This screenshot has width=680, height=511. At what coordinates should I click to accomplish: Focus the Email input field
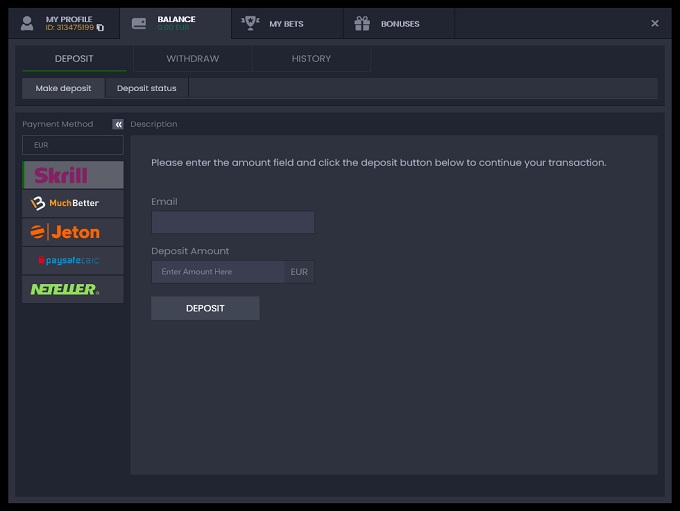click(x=233, y=222)
